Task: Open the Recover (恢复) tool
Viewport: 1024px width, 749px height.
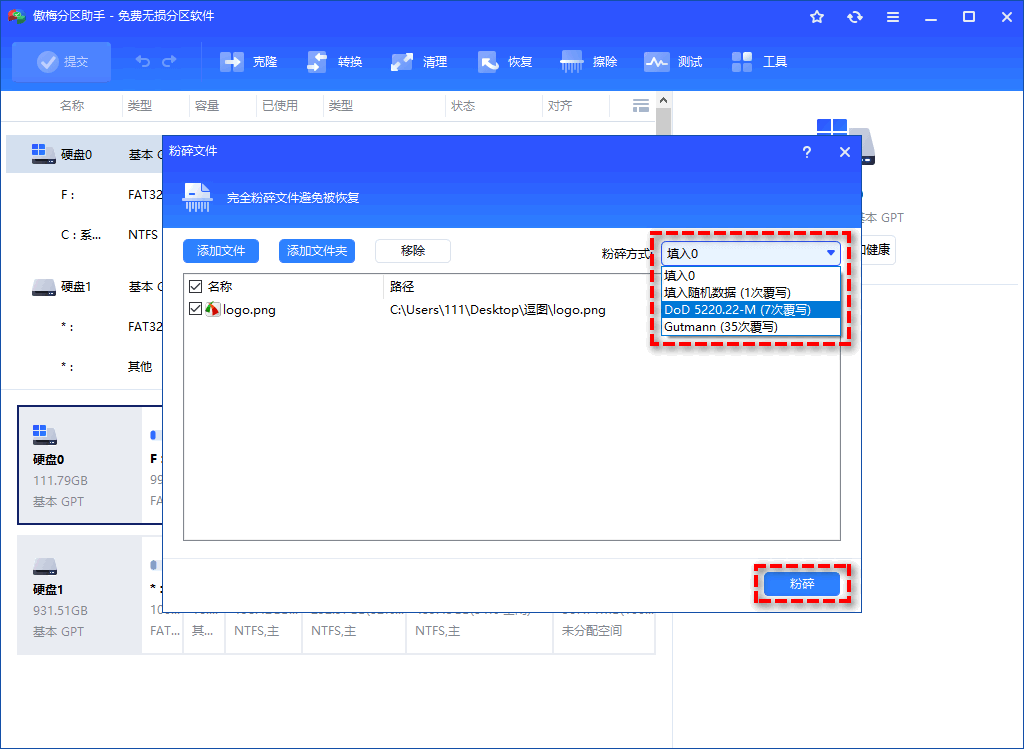Action: click(x=489, y=62)
